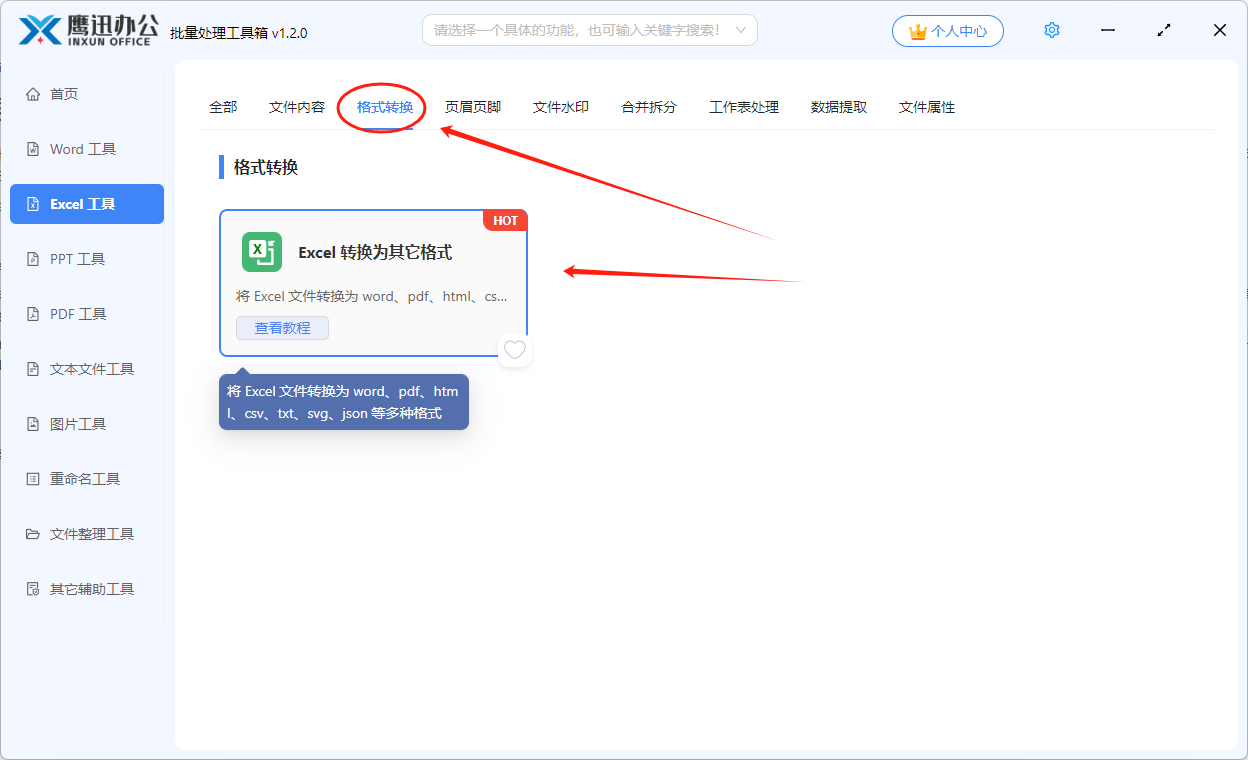Select the 格式转换 tab
Viewport: 1248px width, 760px height.
385,107
